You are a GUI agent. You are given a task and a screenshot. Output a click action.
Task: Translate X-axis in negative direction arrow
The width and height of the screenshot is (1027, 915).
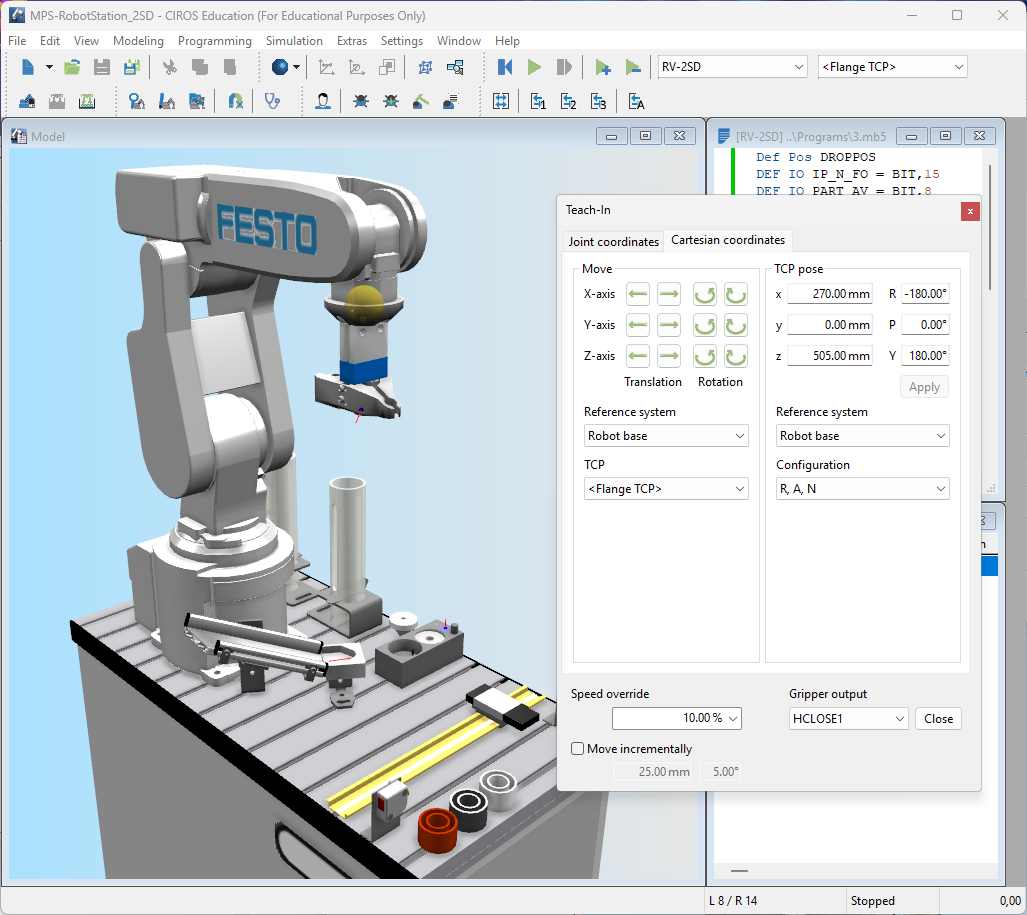coord(637,294)
